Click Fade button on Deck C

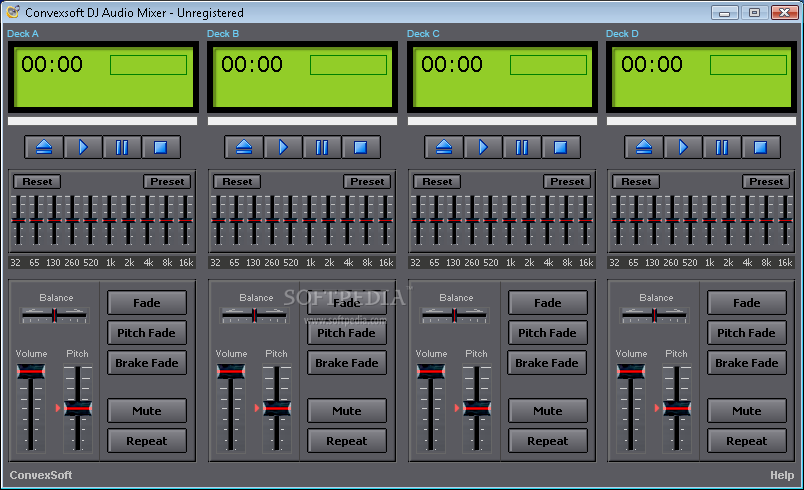548,302
